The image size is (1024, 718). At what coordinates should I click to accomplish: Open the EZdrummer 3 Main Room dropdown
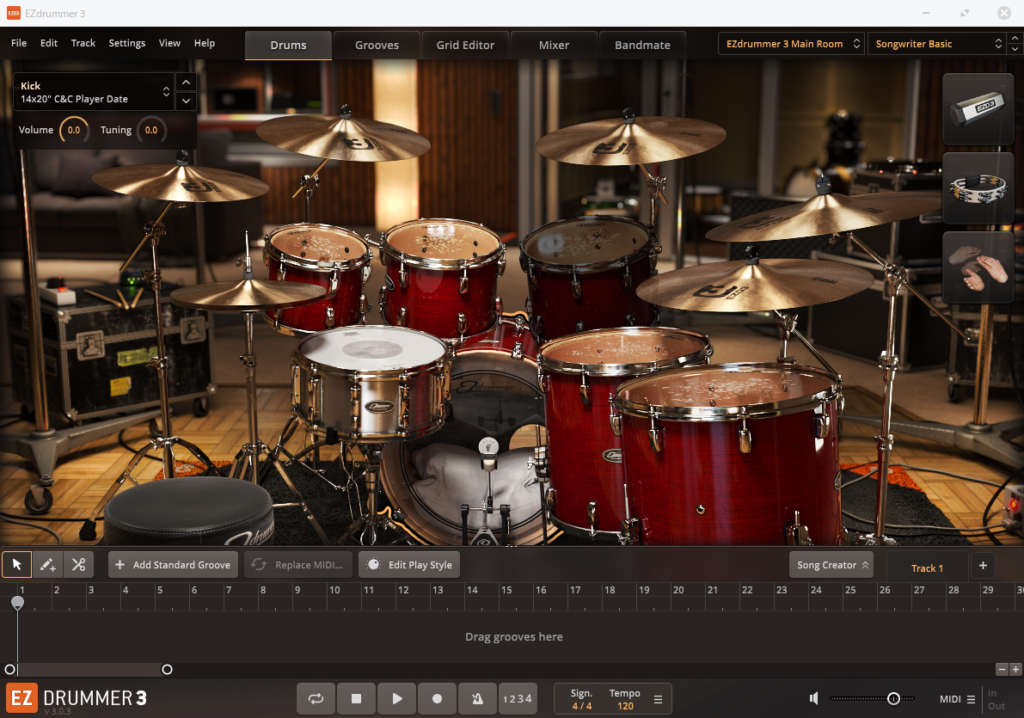tap(791, 44)
